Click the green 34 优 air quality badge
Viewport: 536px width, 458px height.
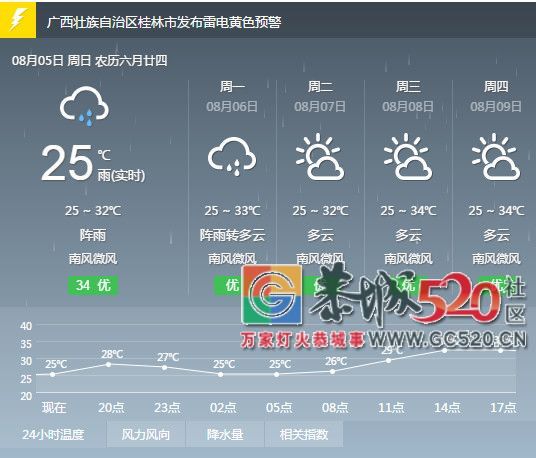click(x=93, y=285)
